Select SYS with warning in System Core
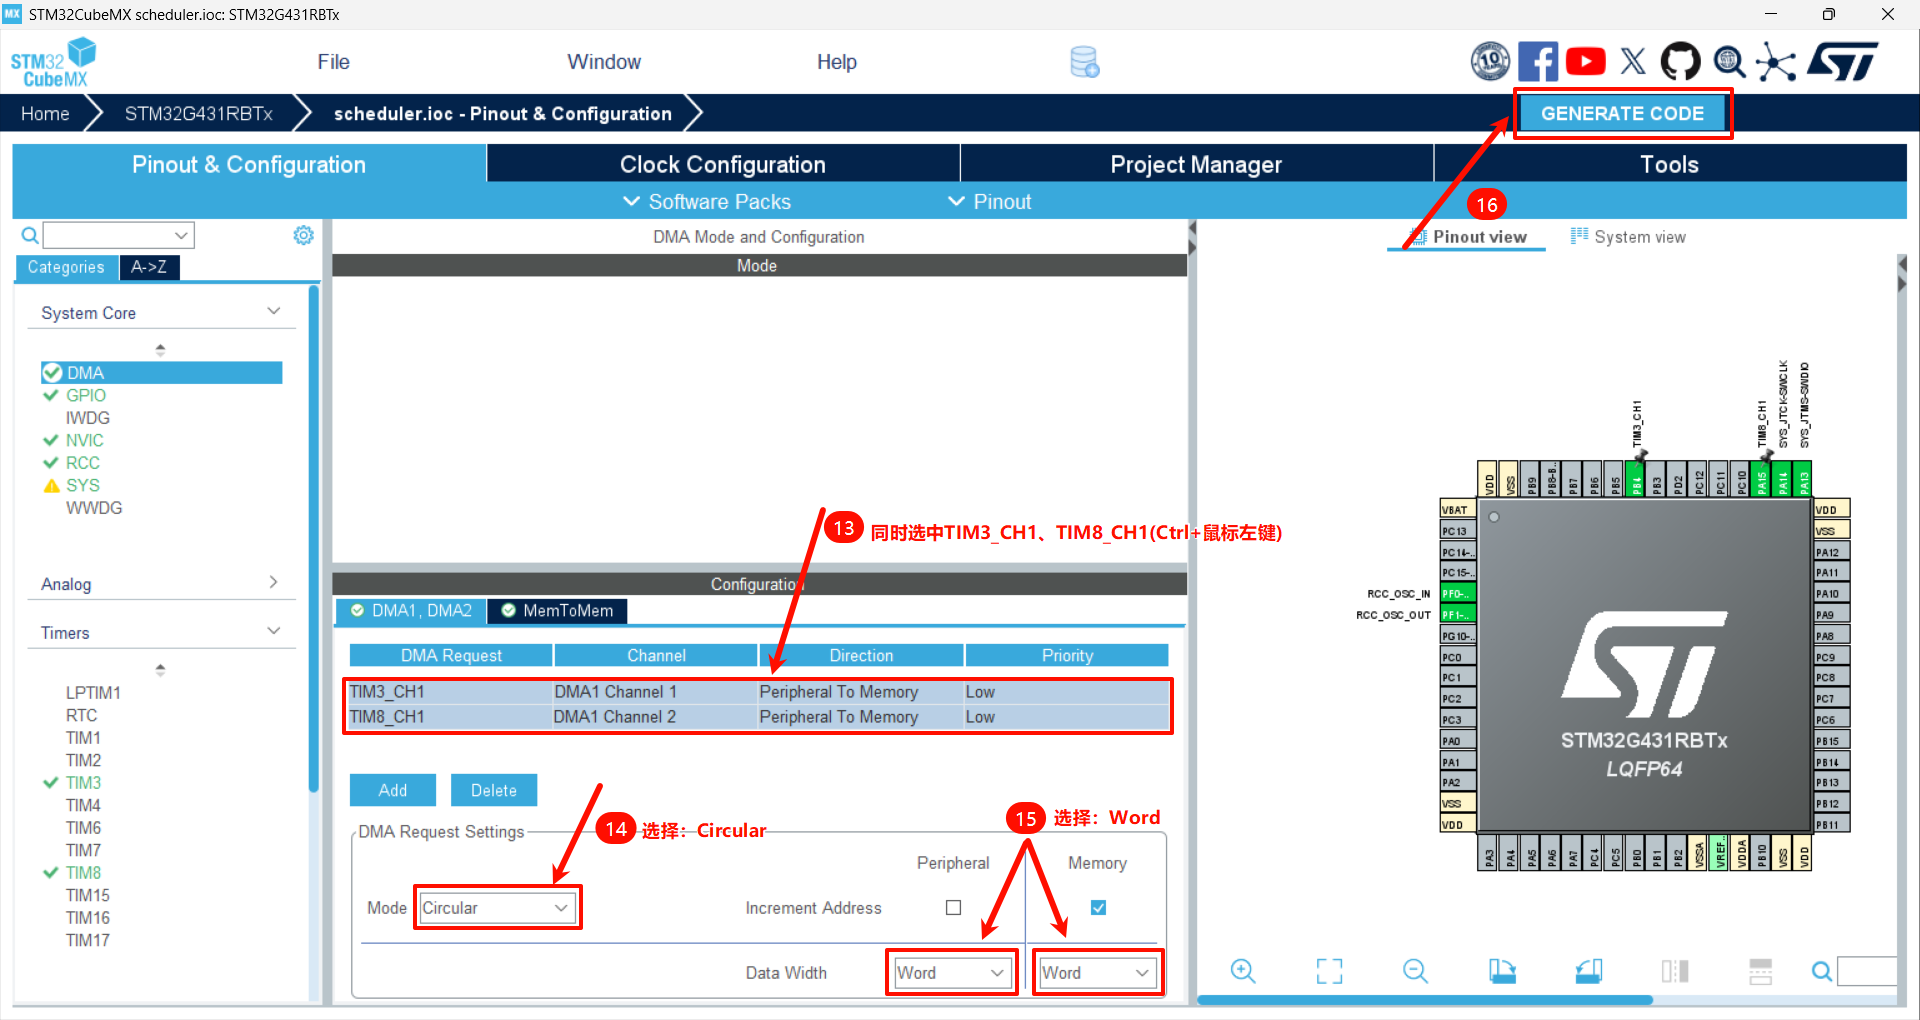The height and width of the screenshot is (1020, 1920). [83, 485]
